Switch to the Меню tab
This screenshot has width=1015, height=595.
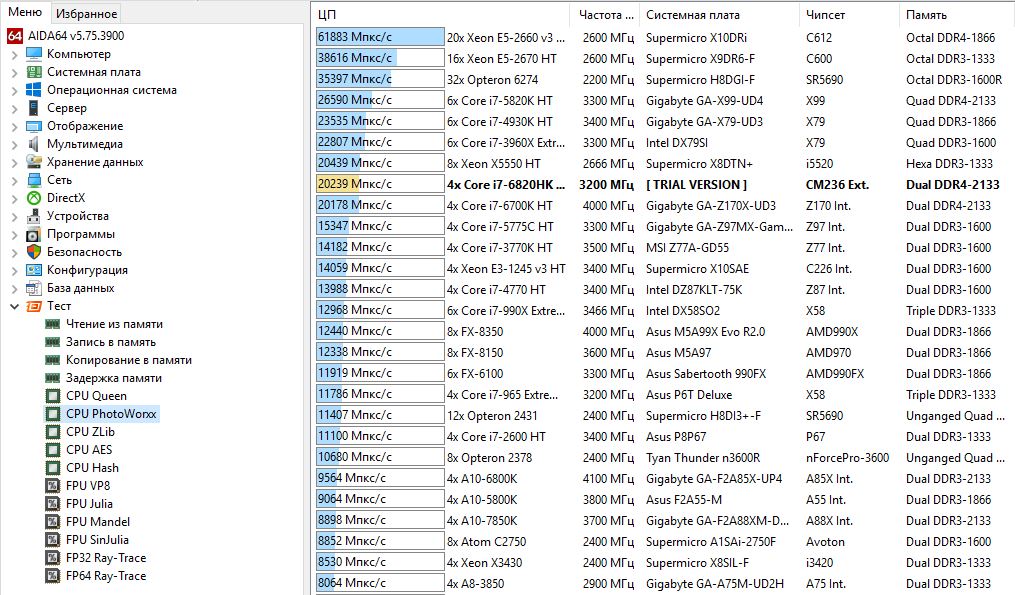click(25, 12)
